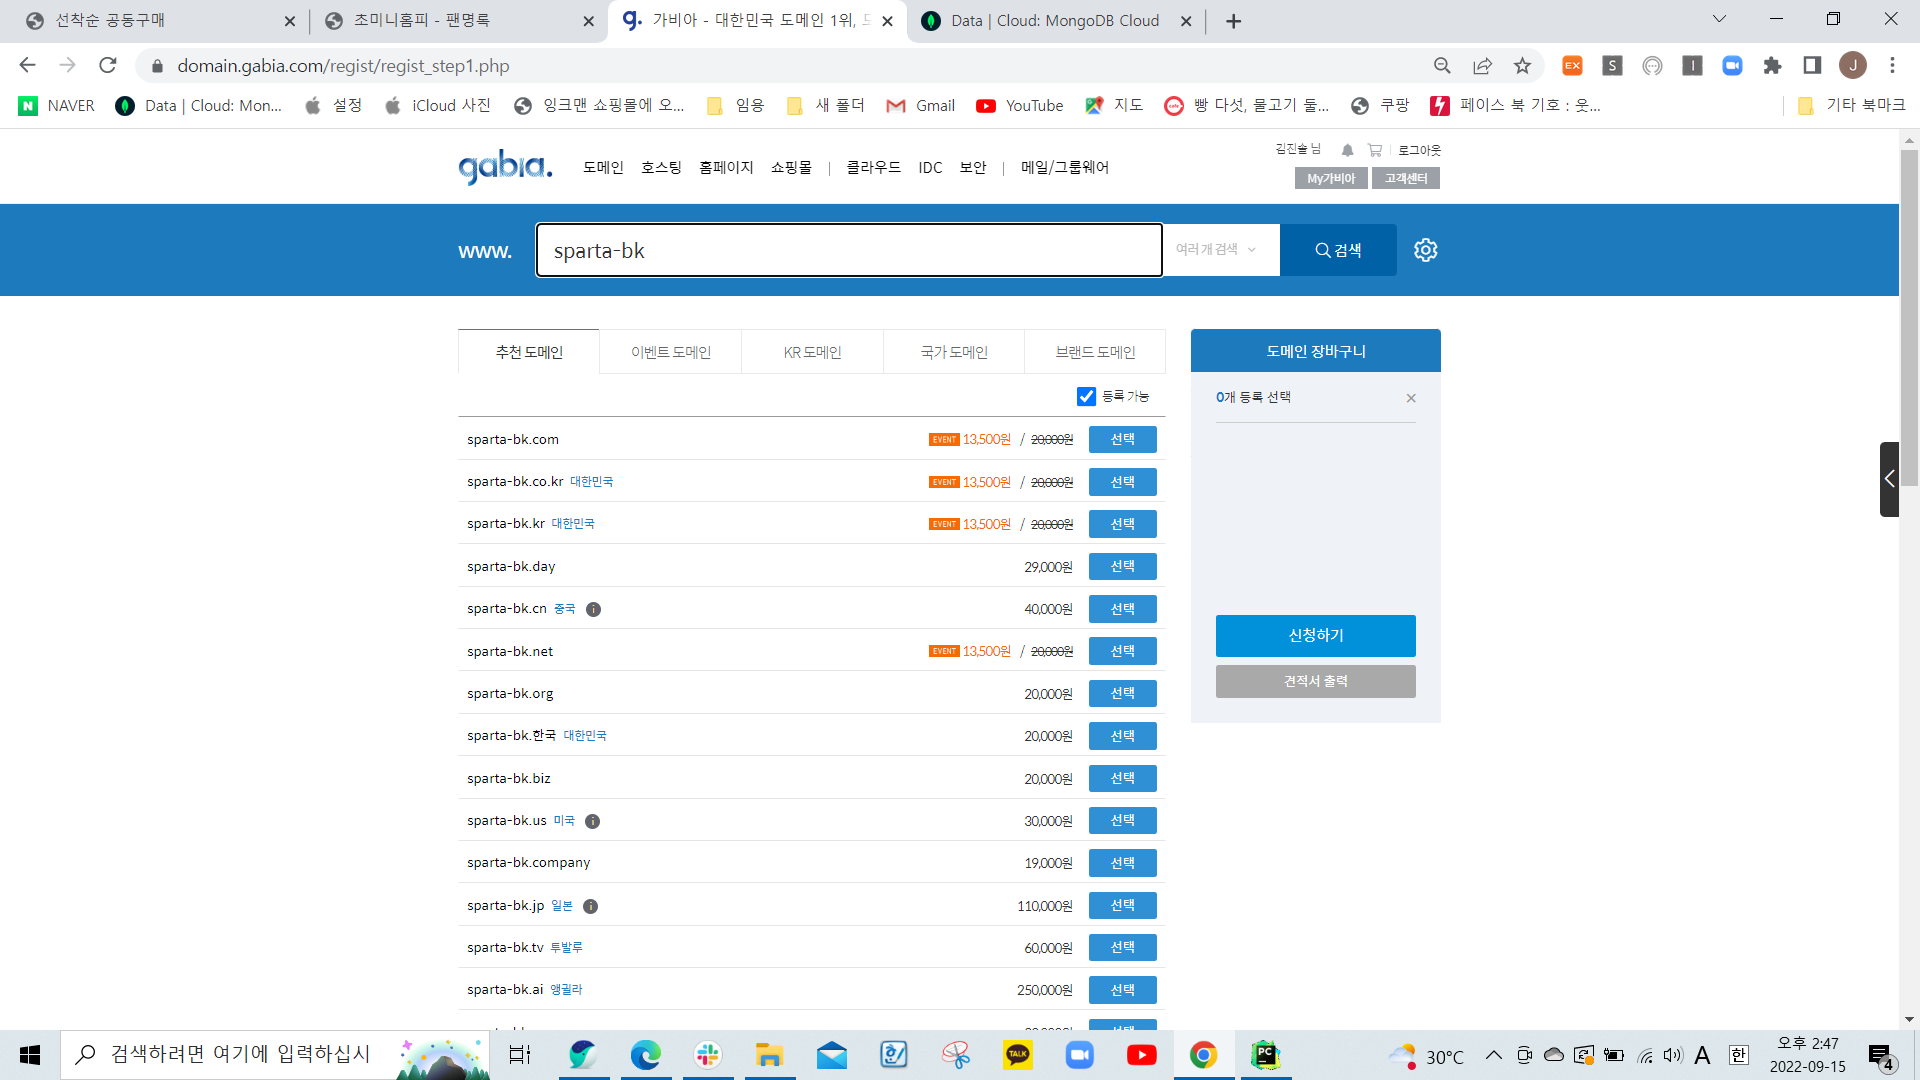
Task: Click the browser address bar
Action: pos(780,66)
